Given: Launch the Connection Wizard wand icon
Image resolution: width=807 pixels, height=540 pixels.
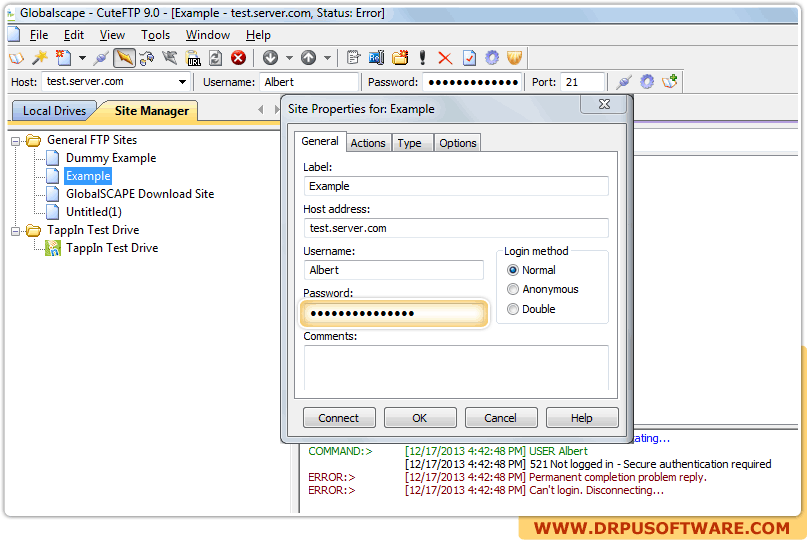Looking at the screenshot, I should click(40, 58).
